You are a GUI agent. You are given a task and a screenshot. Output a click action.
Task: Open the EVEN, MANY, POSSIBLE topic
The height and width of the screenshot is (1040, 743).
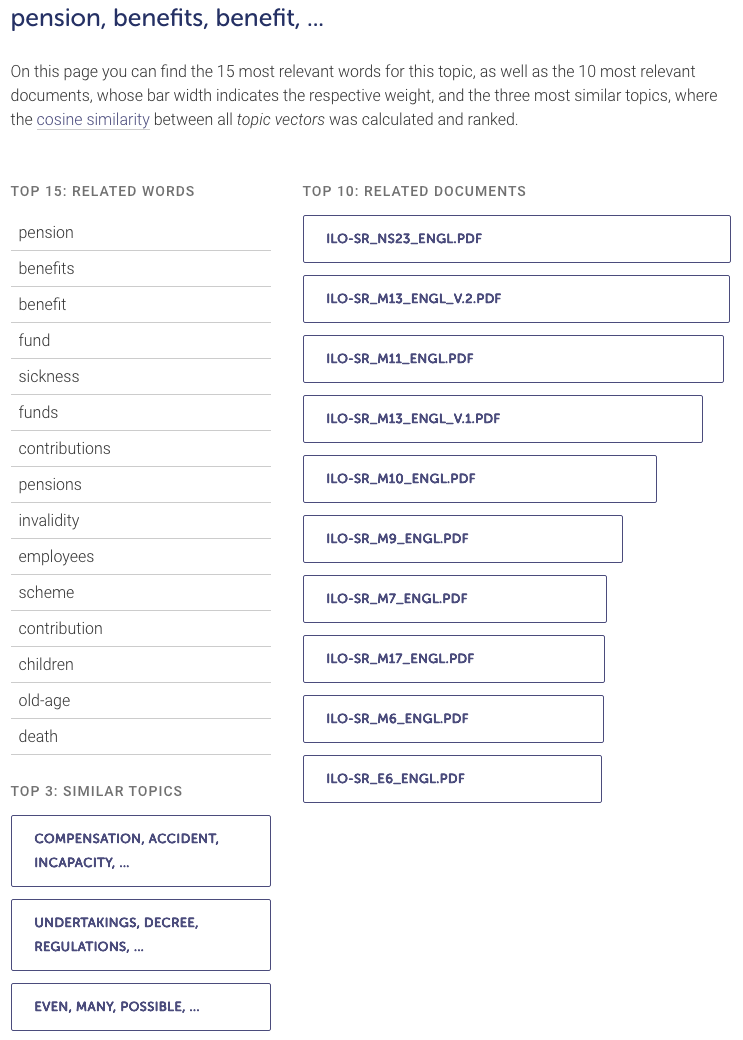click(140, 1007)
